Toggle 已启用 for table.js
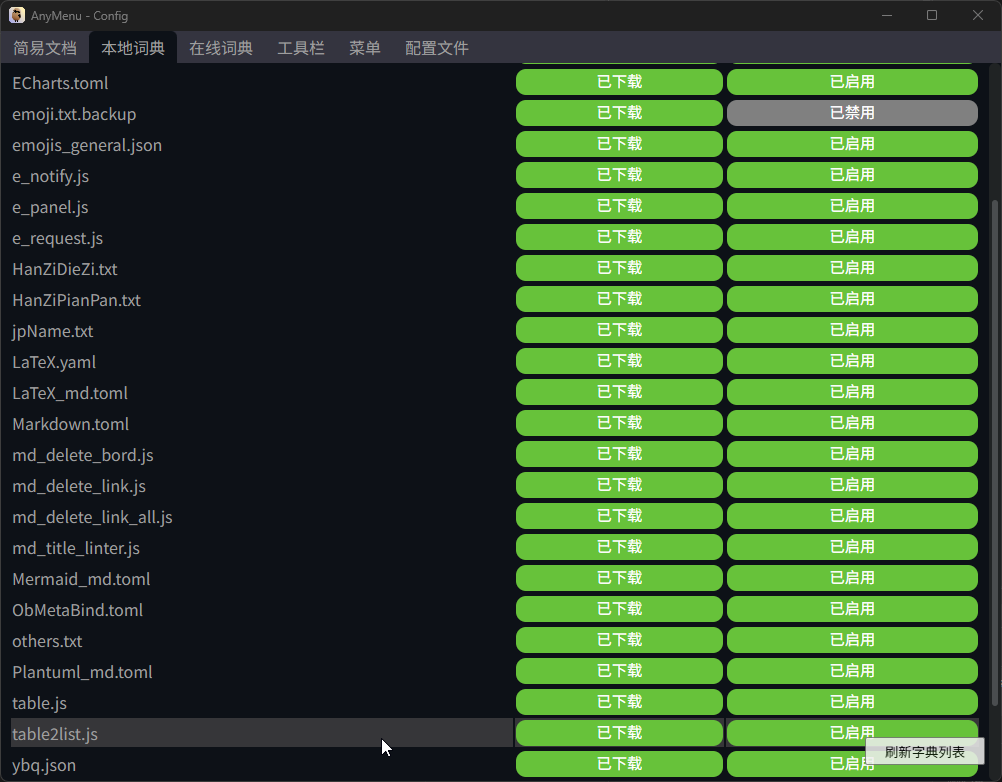This screenshot has width=1002, height=782. [852, 702]
